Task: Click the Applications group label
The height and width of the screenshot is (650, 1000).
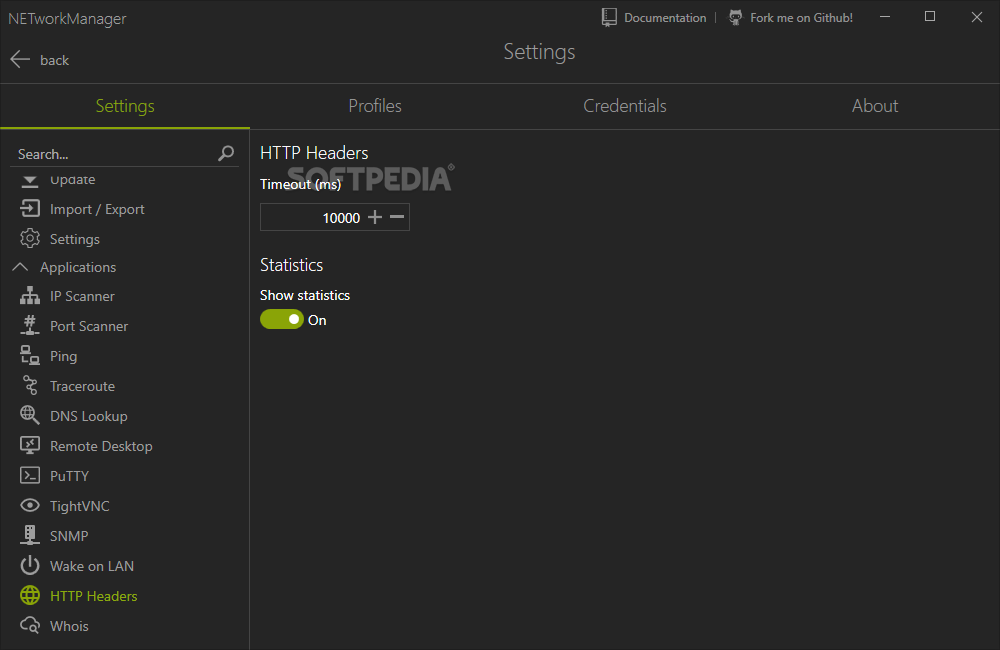Action: pyautogui.click(x=78, y=267)
